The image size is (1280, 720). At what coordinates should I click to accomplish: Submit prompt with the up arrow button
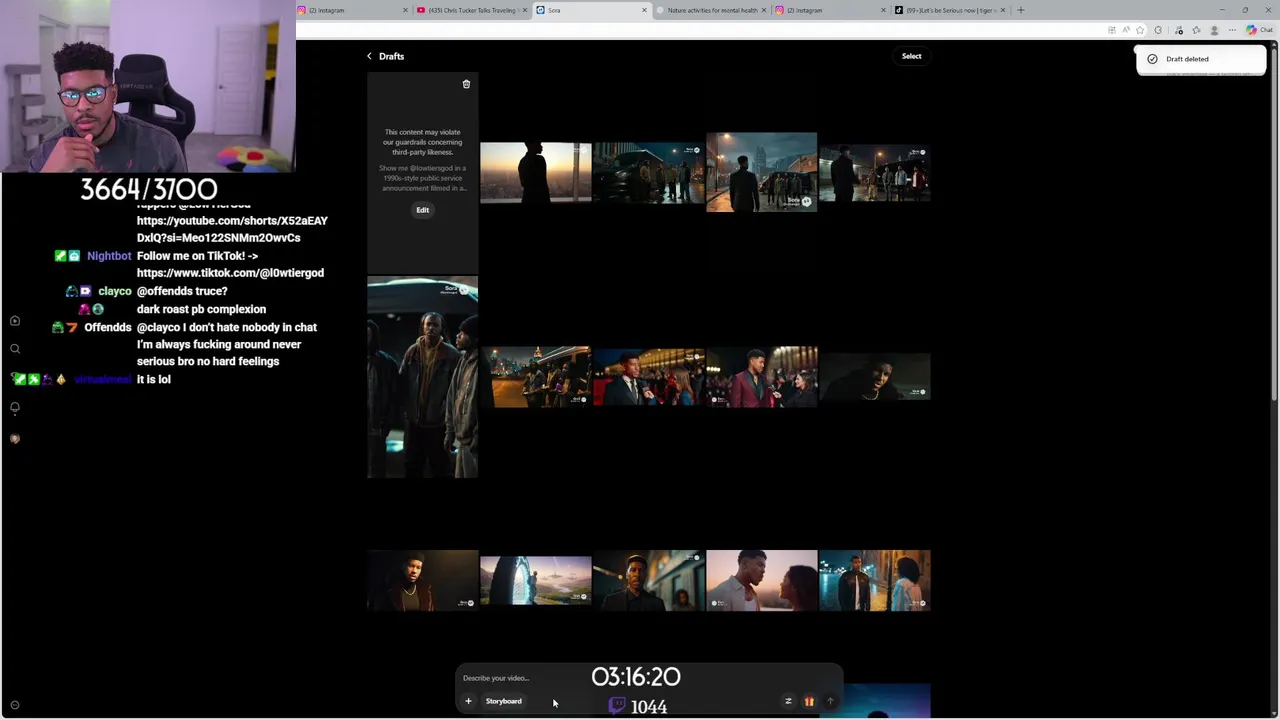[830, 701]
